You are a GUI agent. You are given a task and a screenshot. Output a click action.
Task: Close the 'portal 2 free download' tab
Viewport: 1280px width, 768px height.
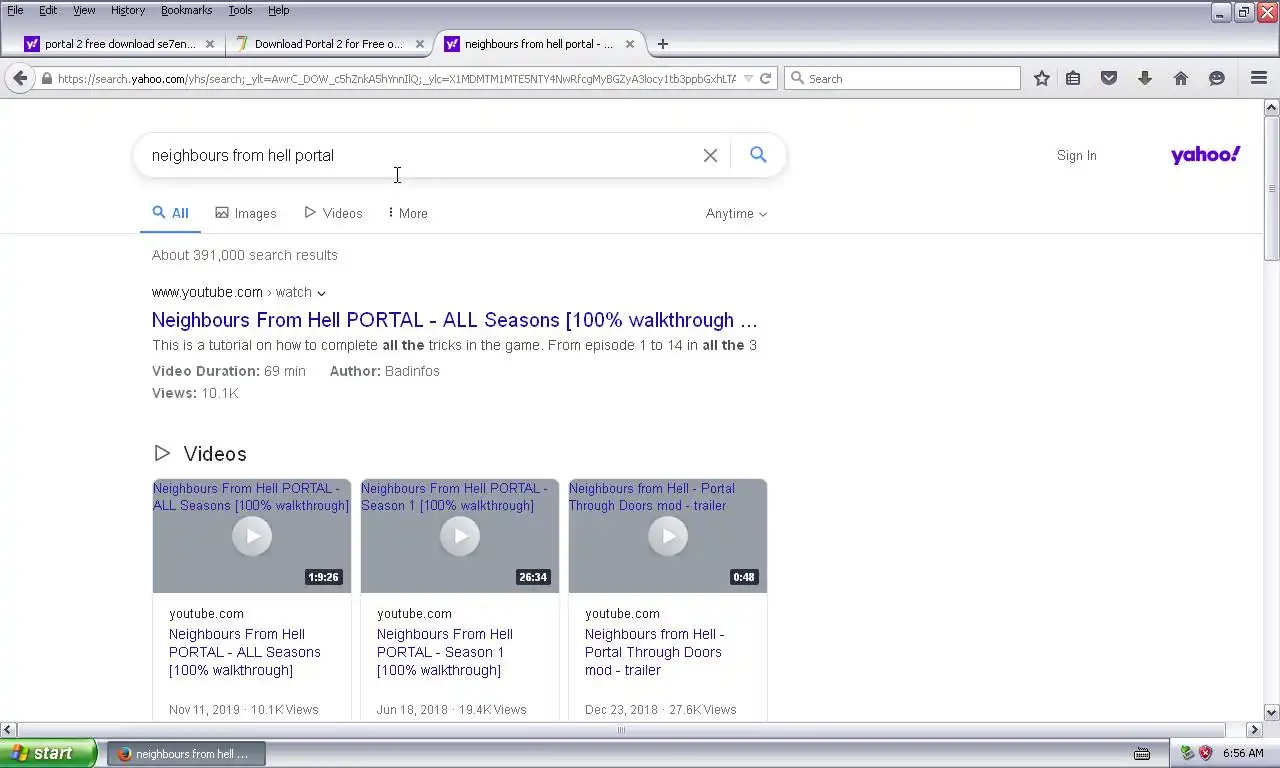tap(210, 44)
